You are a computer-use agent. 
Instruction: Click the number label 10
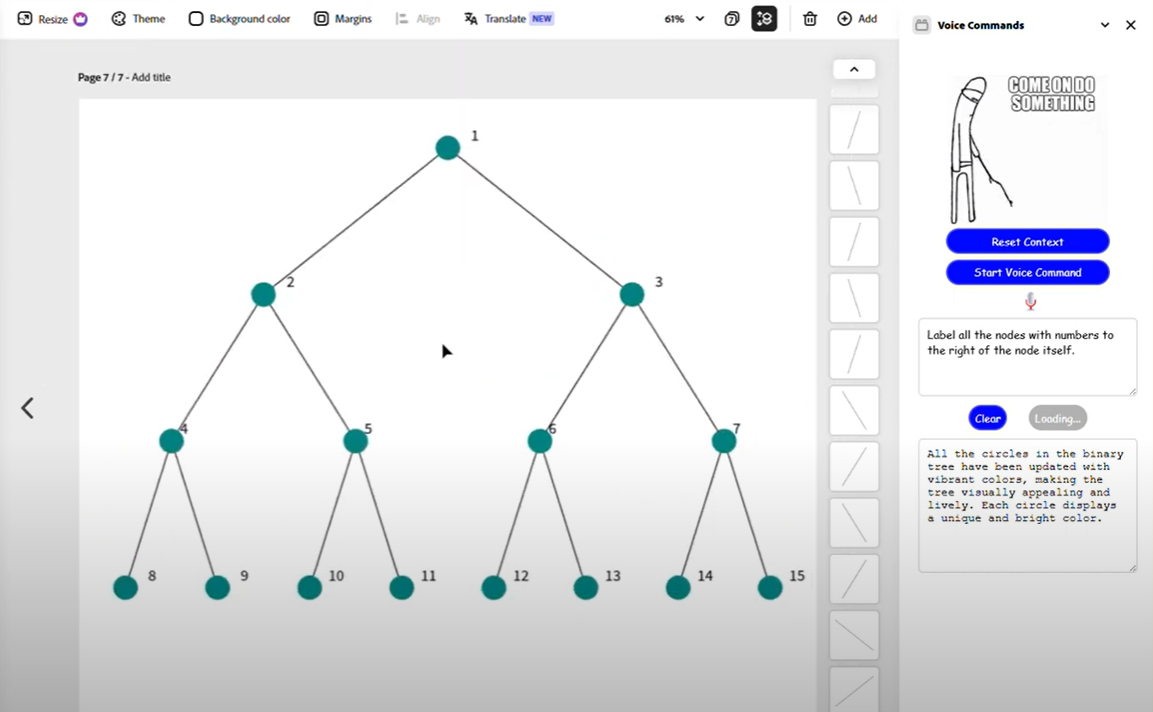click(336, 576)
